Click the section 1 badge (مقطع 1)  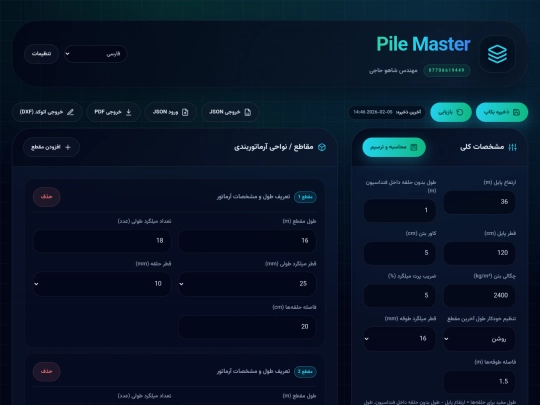tap(305, 197)
